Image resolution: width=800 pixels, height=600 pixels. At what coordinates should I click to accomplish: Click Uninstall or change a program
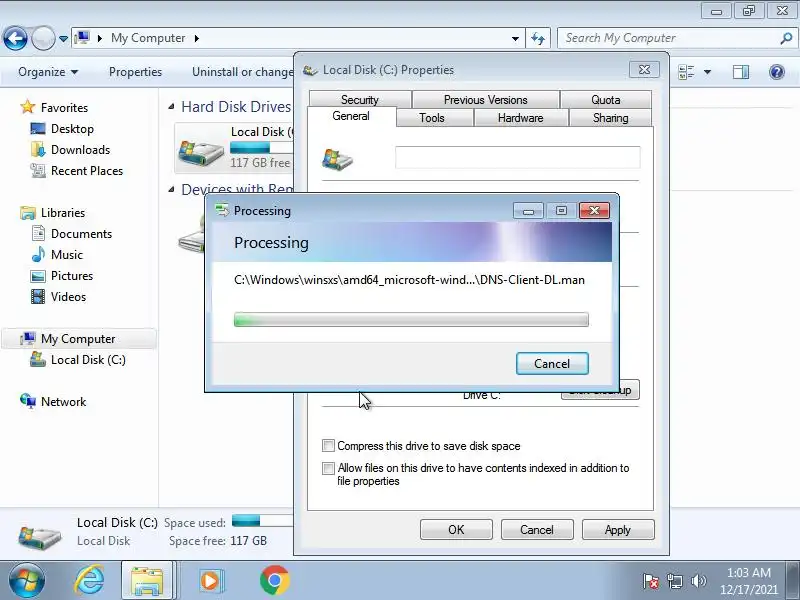coord(242,72)
